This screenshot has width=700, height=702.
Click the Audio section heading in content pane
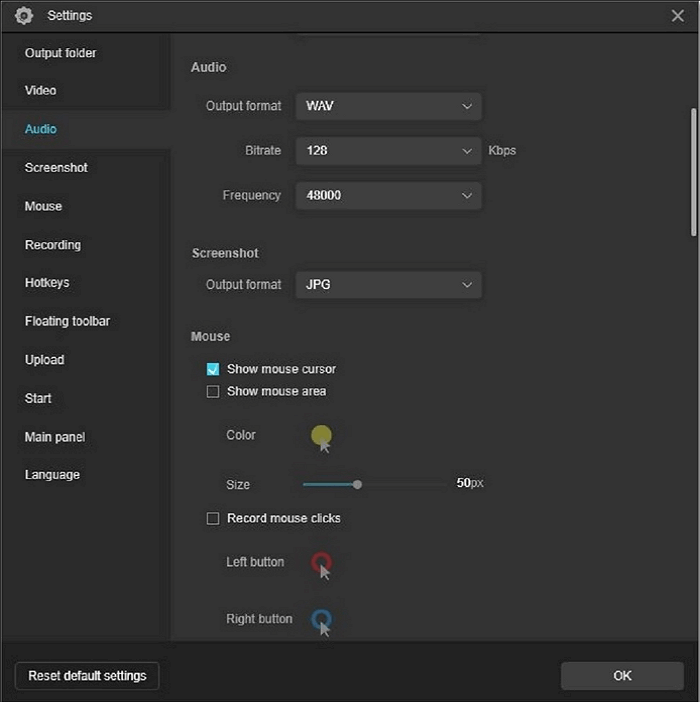[x=209, y=68]
